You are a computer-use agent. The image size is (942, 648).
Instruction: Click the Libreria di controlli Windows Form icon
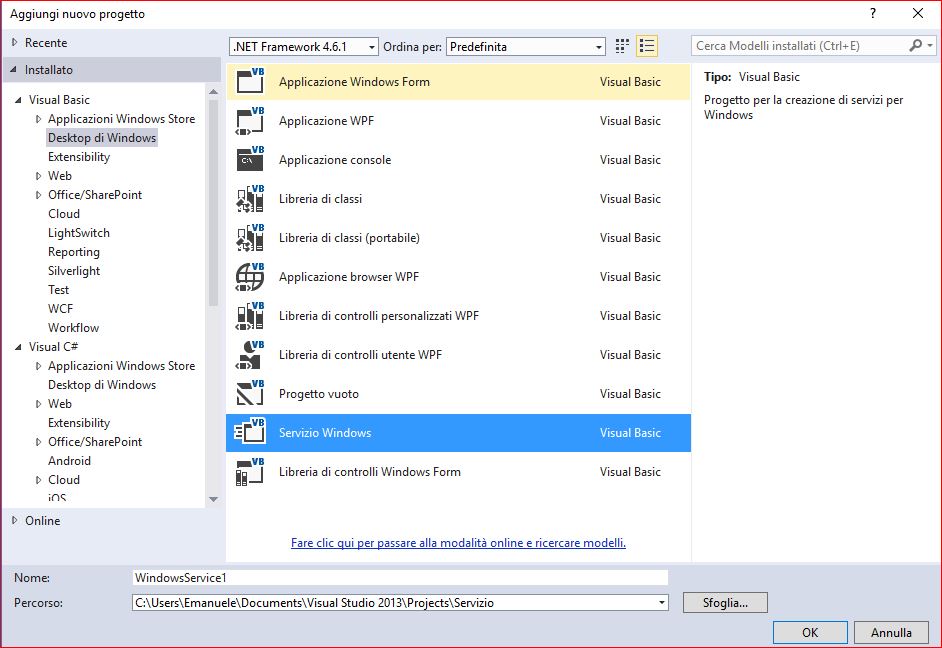(x=250, y=471)
